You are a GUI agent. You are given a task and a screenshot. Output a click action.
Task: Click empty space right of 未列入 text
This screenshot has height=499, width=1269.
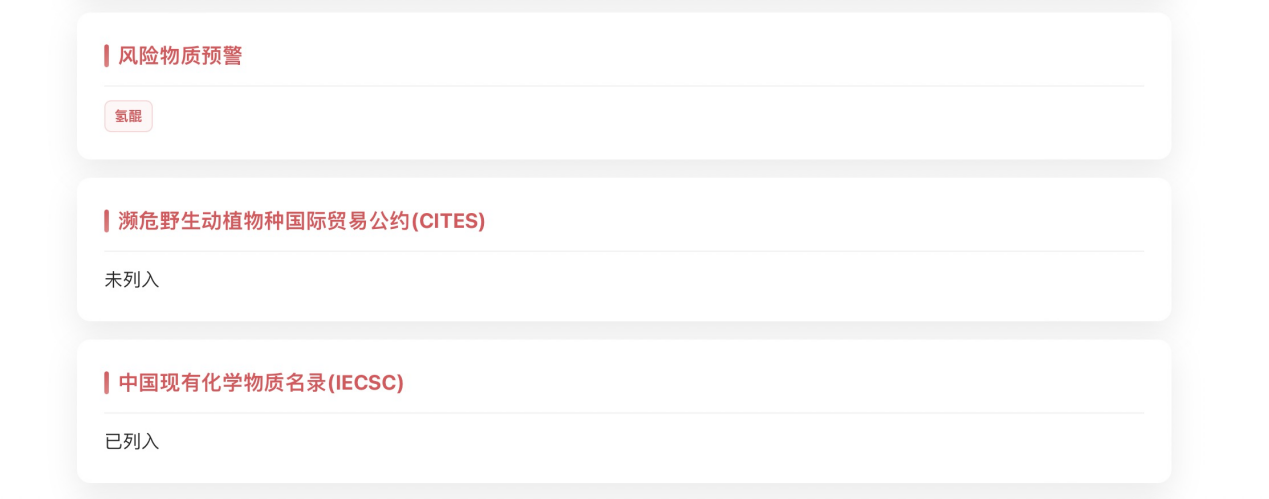(x=600, y=280)
